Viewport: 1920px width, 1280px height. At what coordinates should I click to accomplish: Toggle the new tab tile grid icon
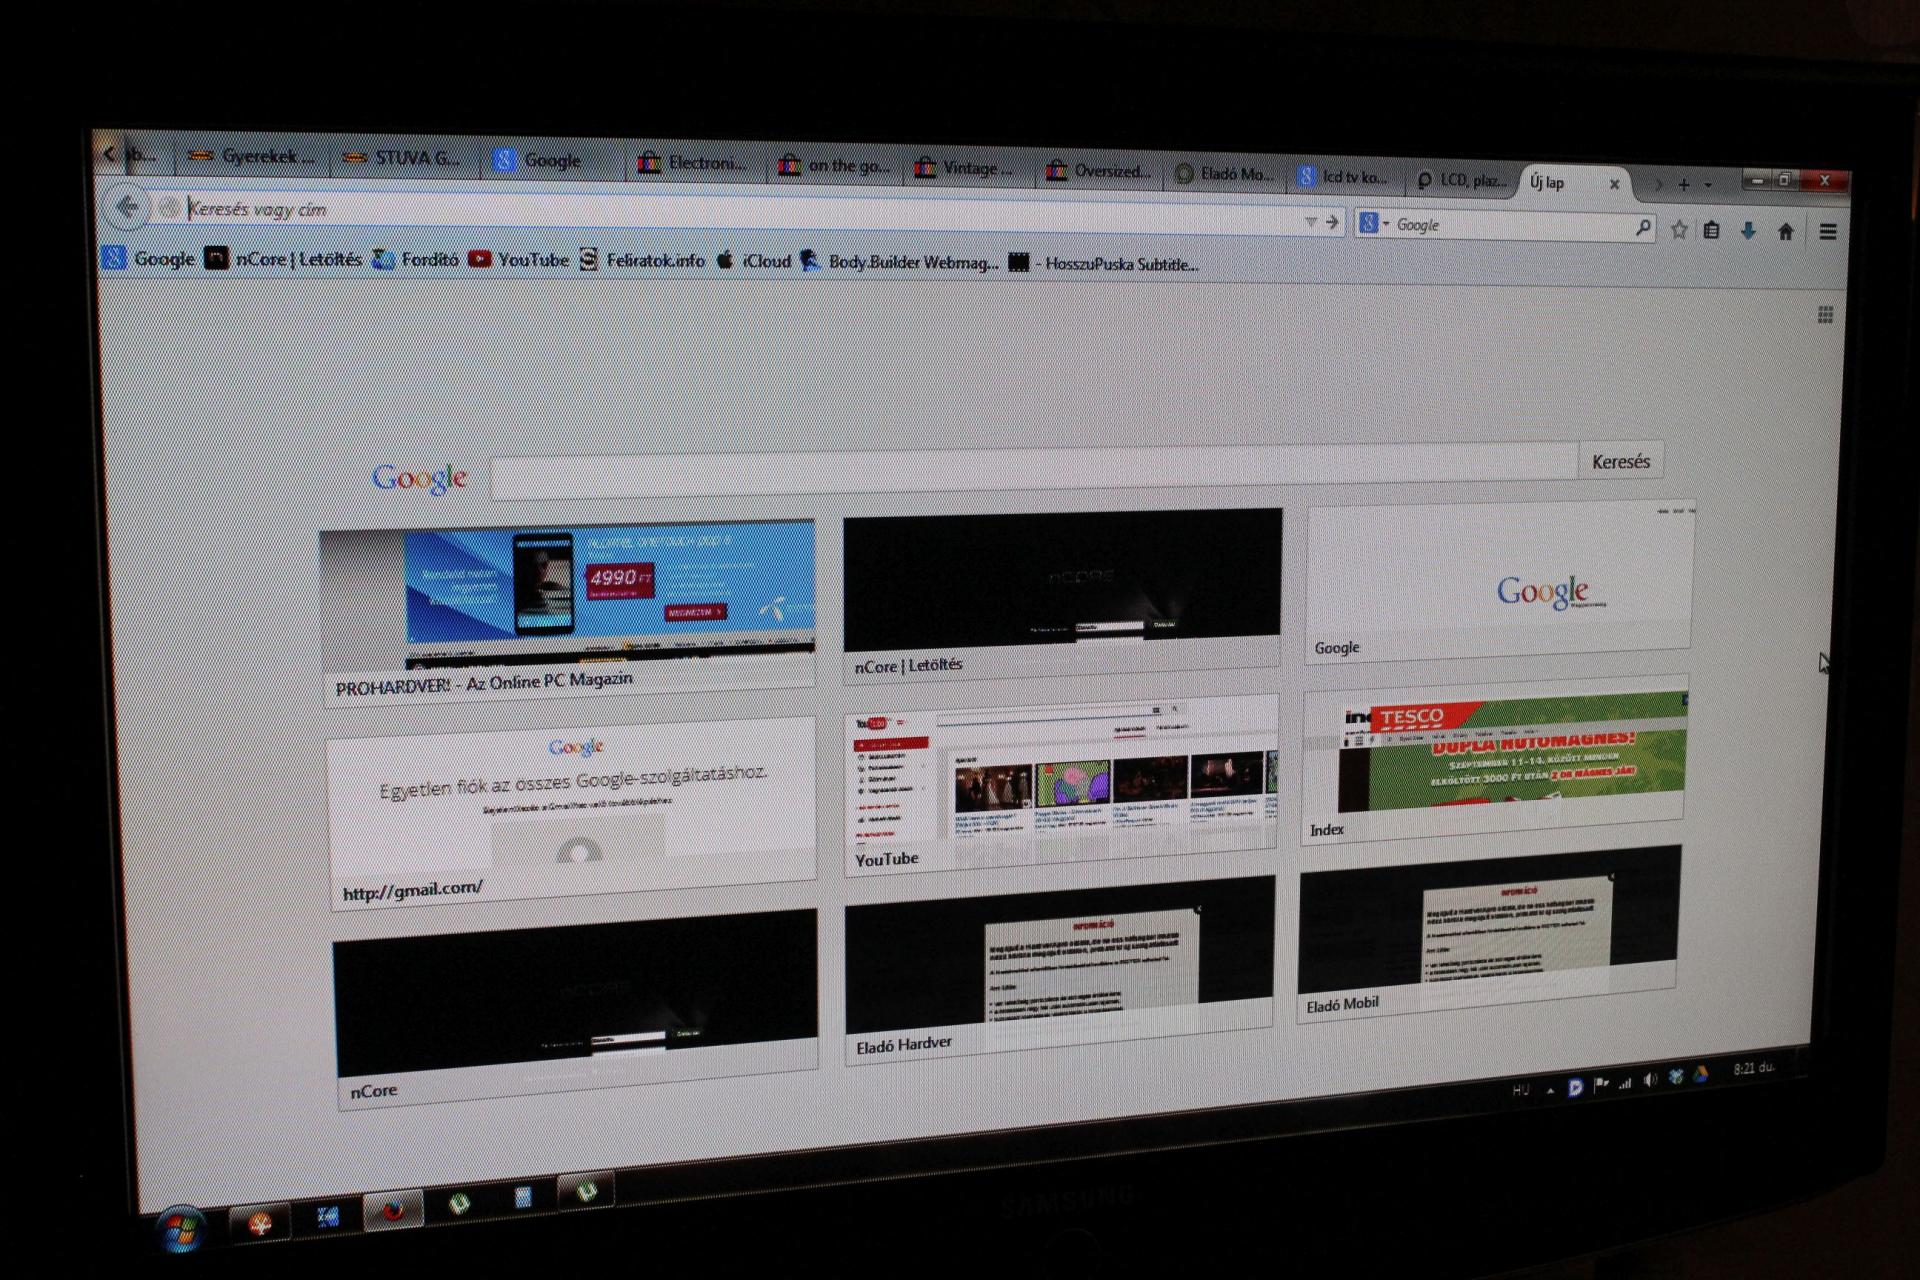coord(1825,315)
